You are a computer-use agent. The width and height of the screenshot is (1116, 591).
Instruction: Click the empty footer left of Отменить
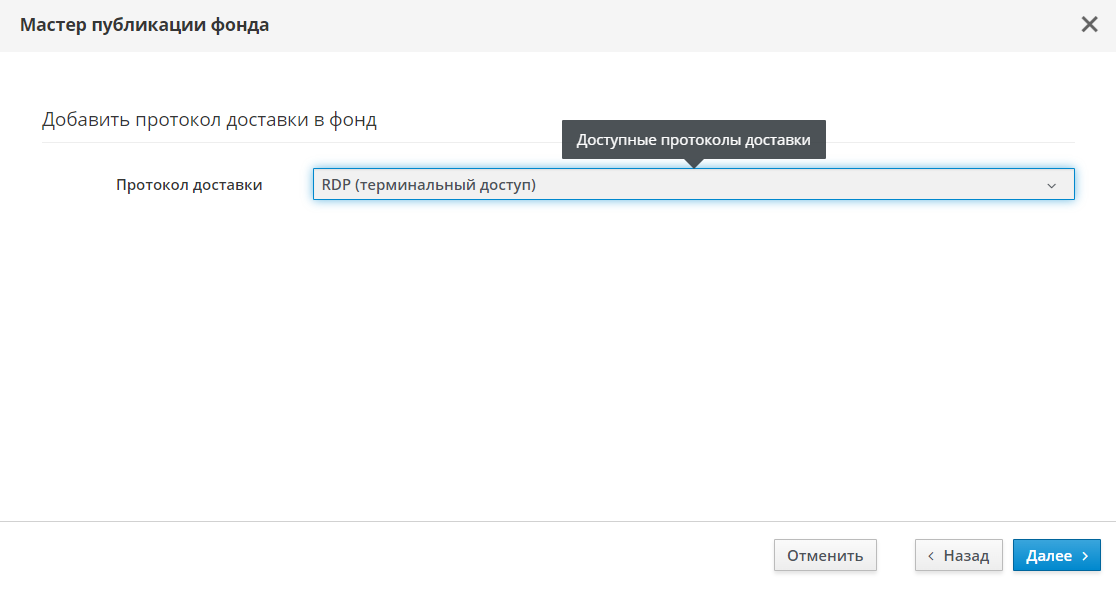pyautogui.click(x=380, y=556)
